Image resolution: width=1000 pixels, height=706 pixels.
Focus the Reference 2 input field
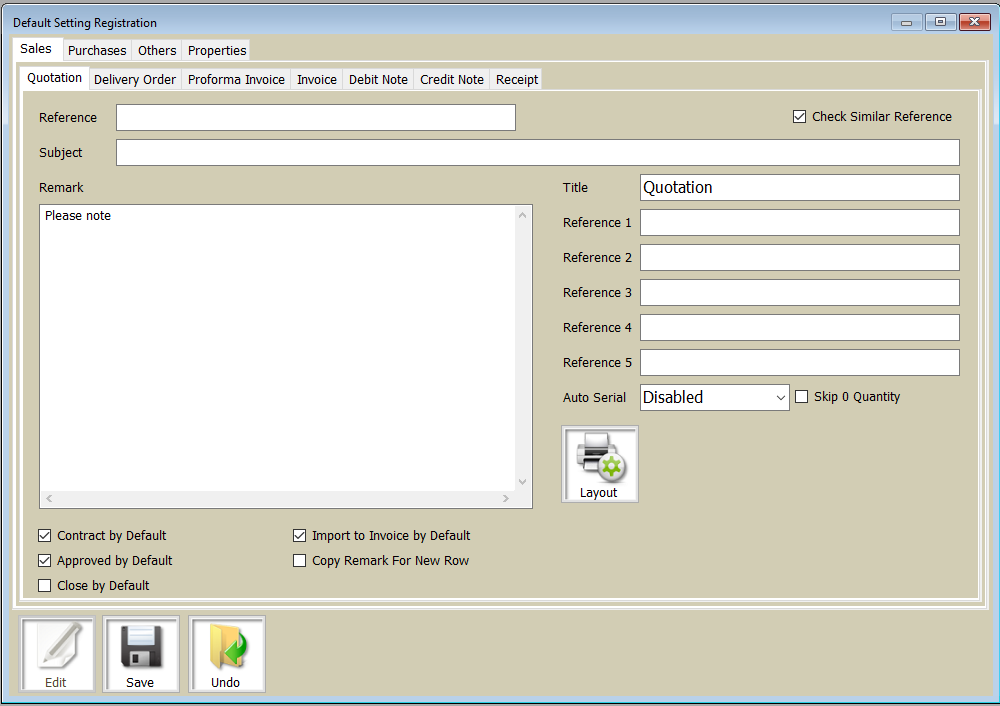coord(800,258)
